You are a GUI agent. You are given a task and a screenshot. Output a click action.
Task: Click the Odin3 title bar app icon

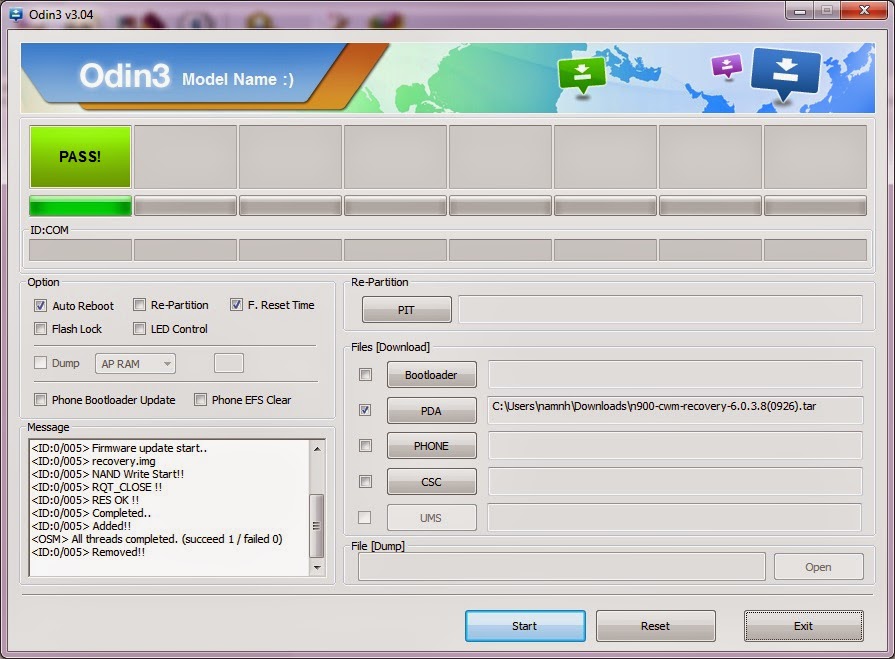(x=16, y=14)
